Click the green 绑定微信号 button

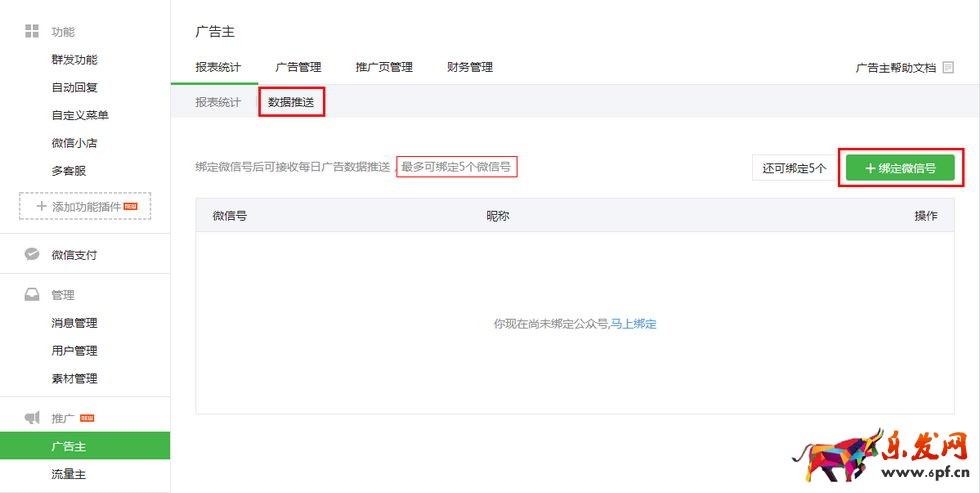point(900,167)
